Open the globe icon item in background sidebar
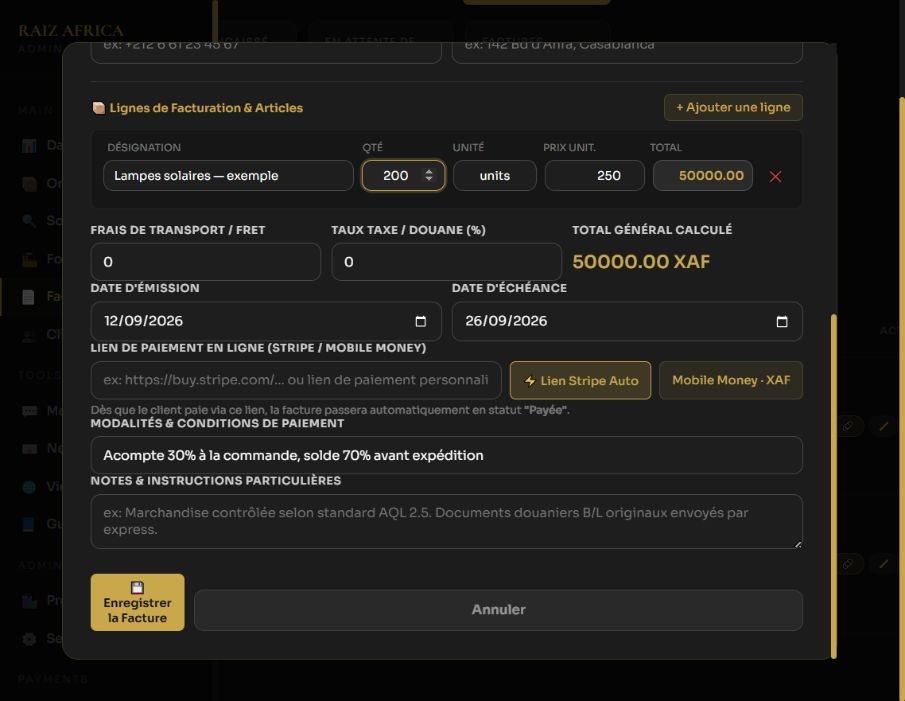905x701 pixels. click(x=29, y=486)
